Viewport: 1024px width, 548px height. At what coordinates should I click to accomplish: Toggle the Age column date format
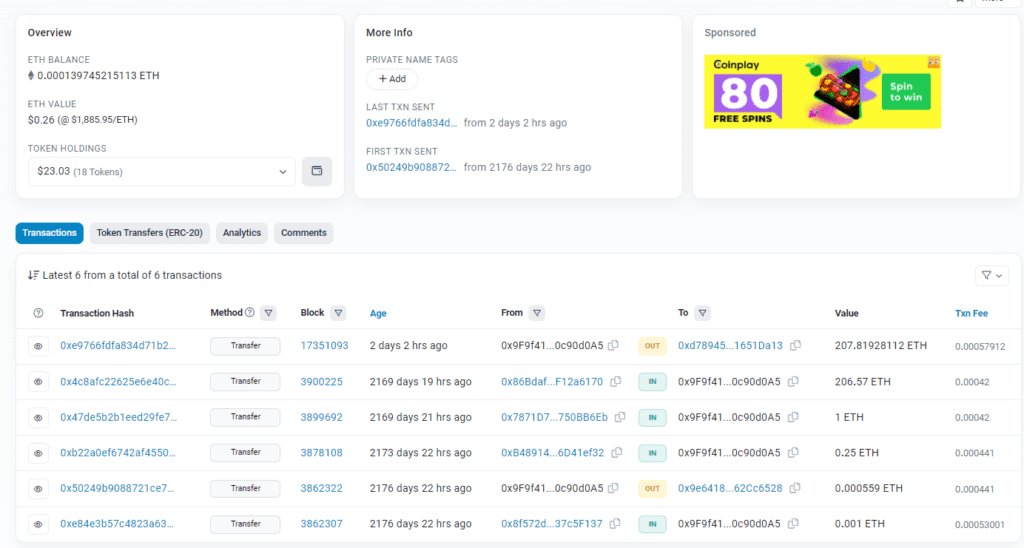[x=378, y=313]
